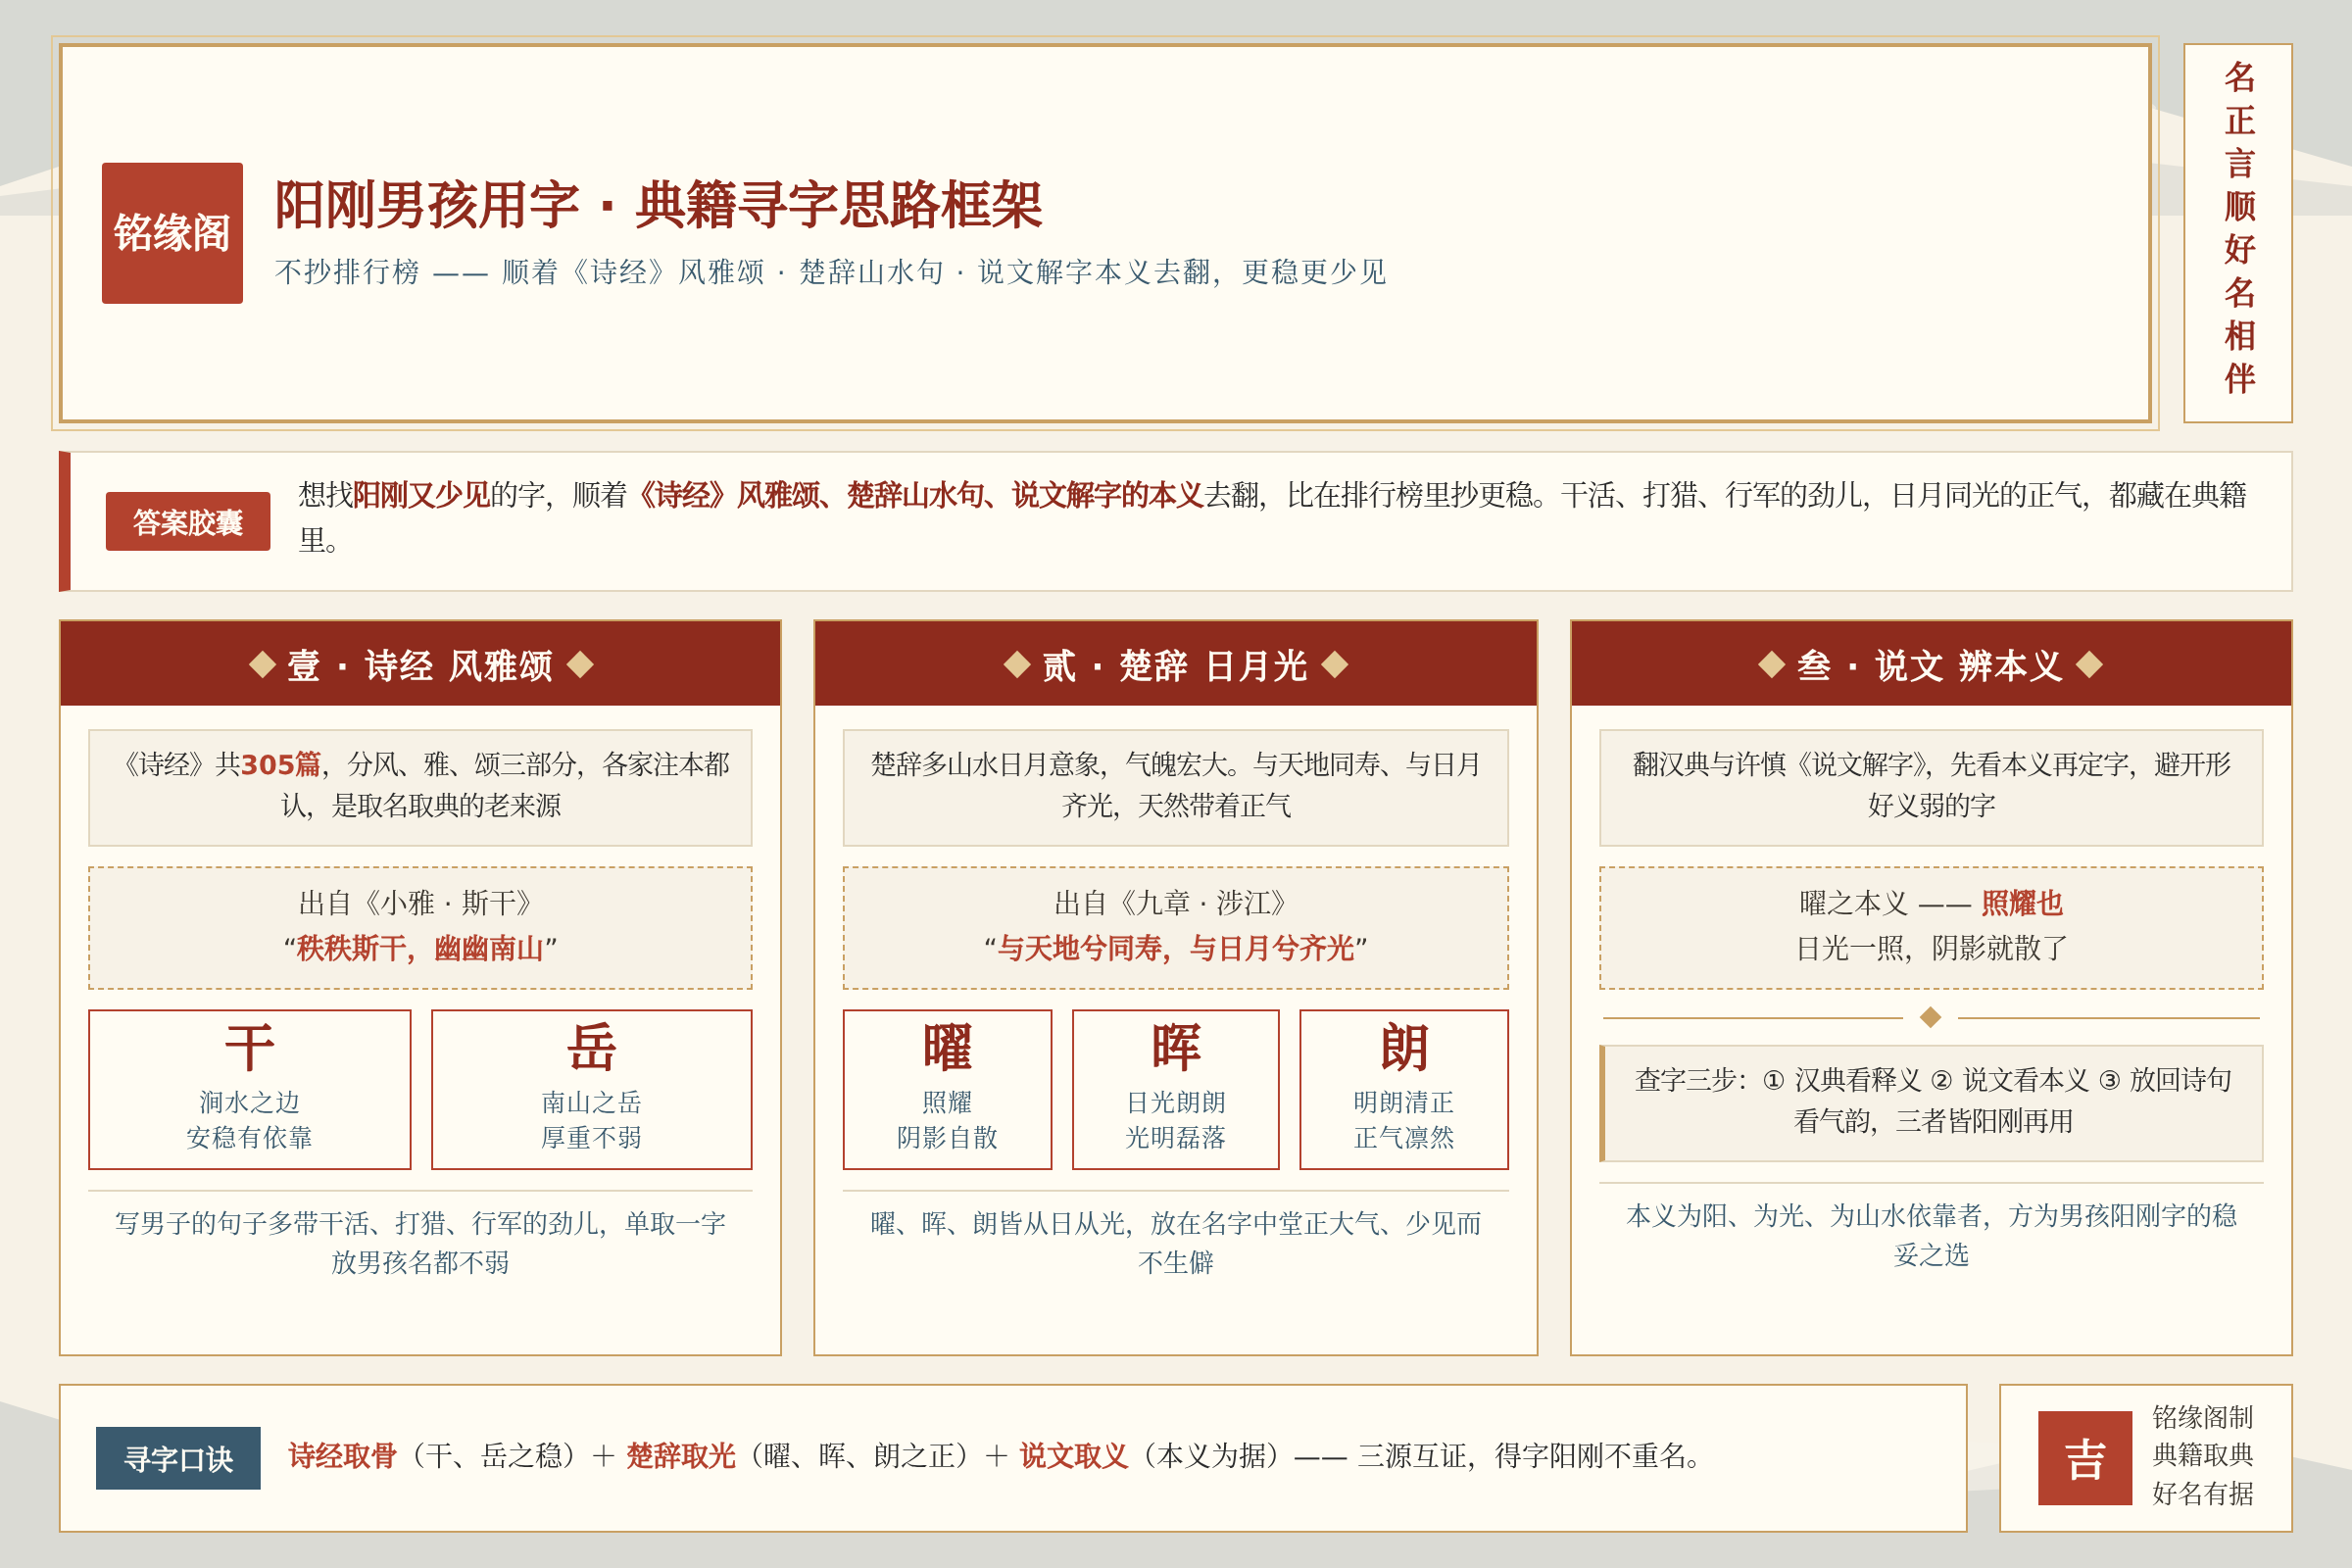The width and height of the screenshot is (2352, 1568).
Task: Click the 吉 red seal icon
Action: click(x=2085, y=1458)
